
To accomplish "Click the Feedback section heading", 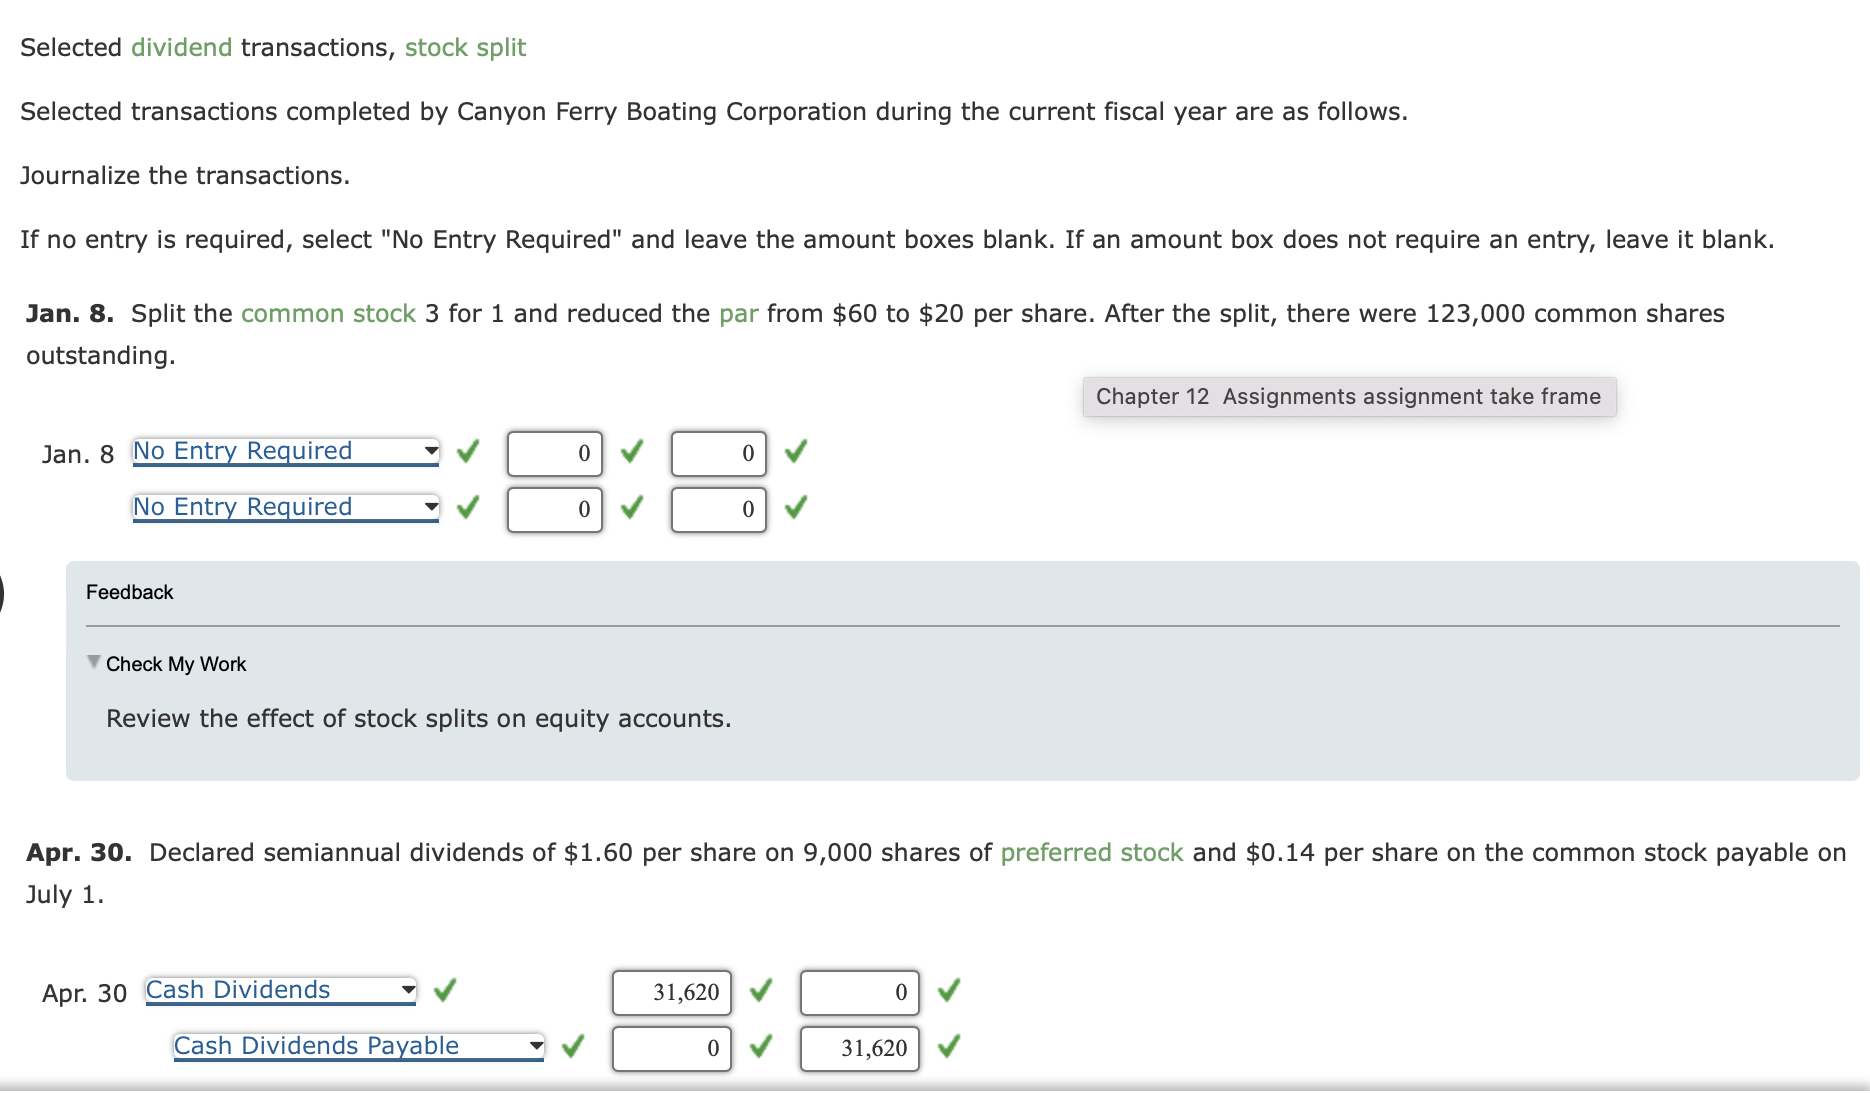I will pos(130,591).
